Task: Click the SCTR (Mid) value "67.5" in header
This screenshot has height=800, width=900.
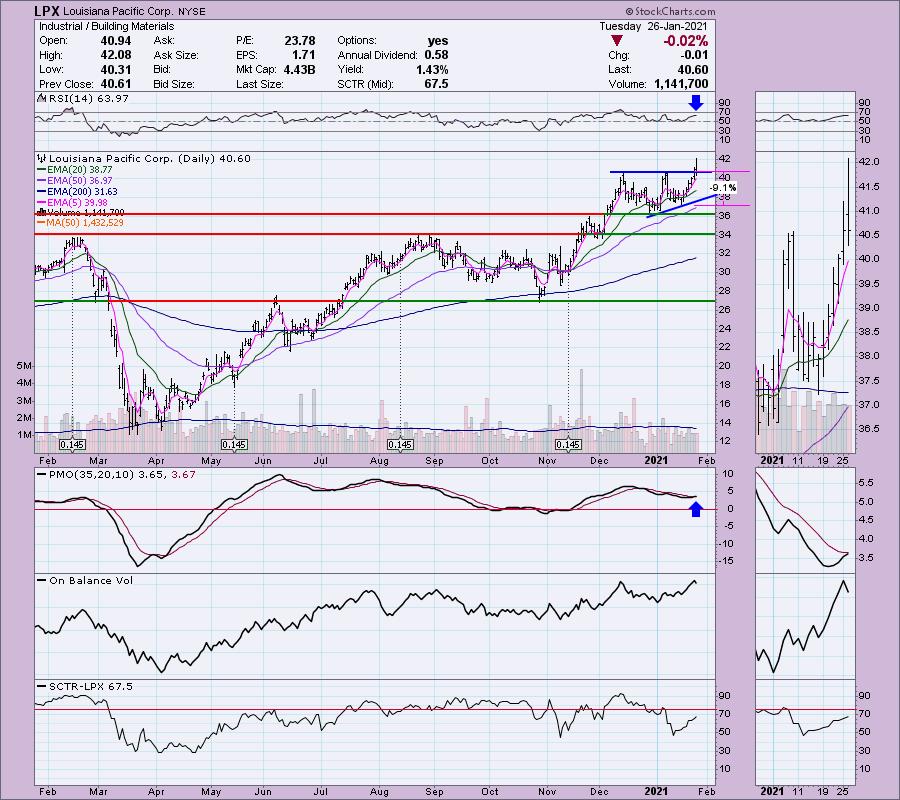Action: point(436,84)
